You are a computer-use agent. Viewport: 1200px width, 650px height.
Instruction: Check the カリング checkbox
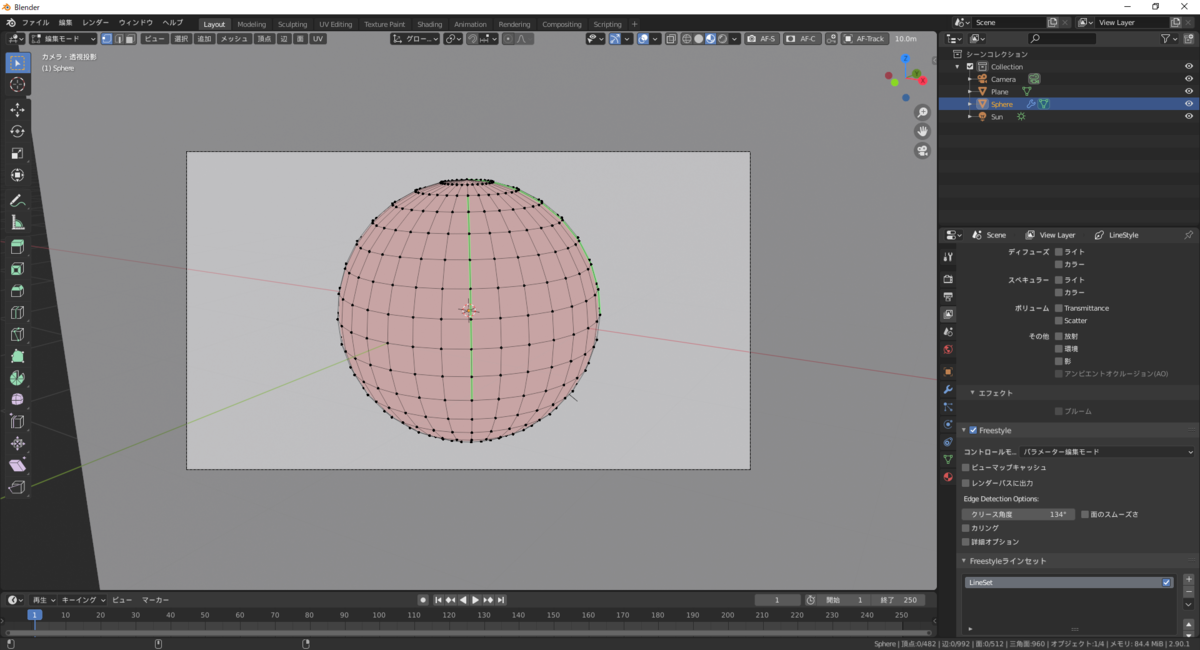click(x=965, y=528)
